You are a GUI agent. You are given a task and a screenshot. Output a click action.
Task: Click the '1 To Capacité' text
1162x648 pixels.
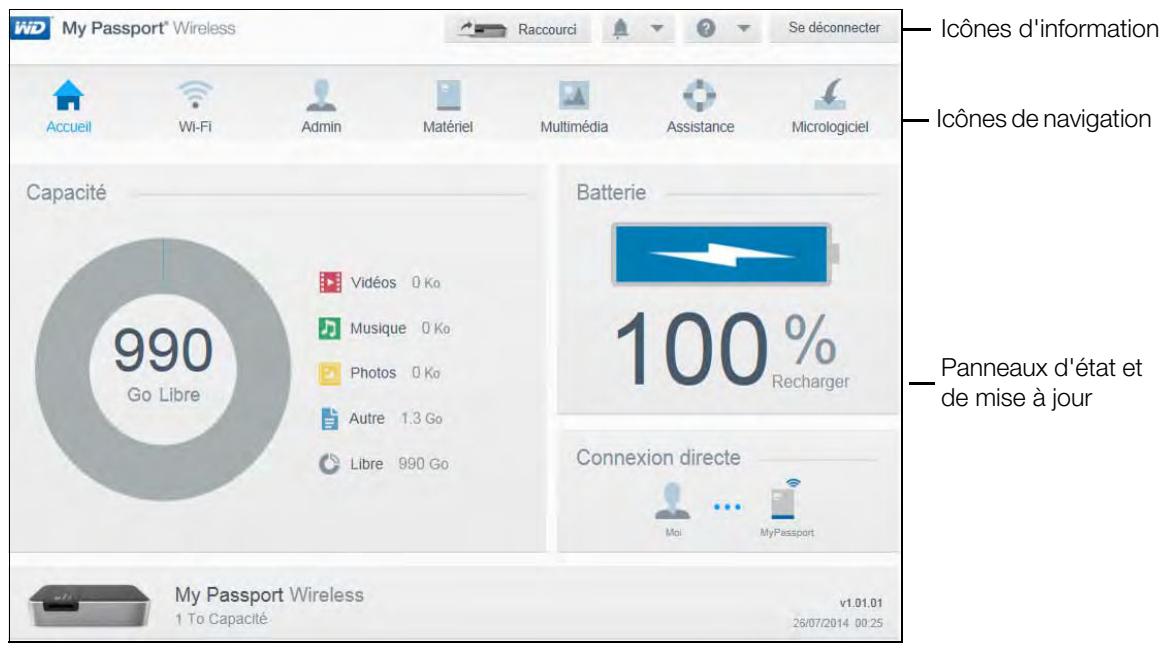221,618
